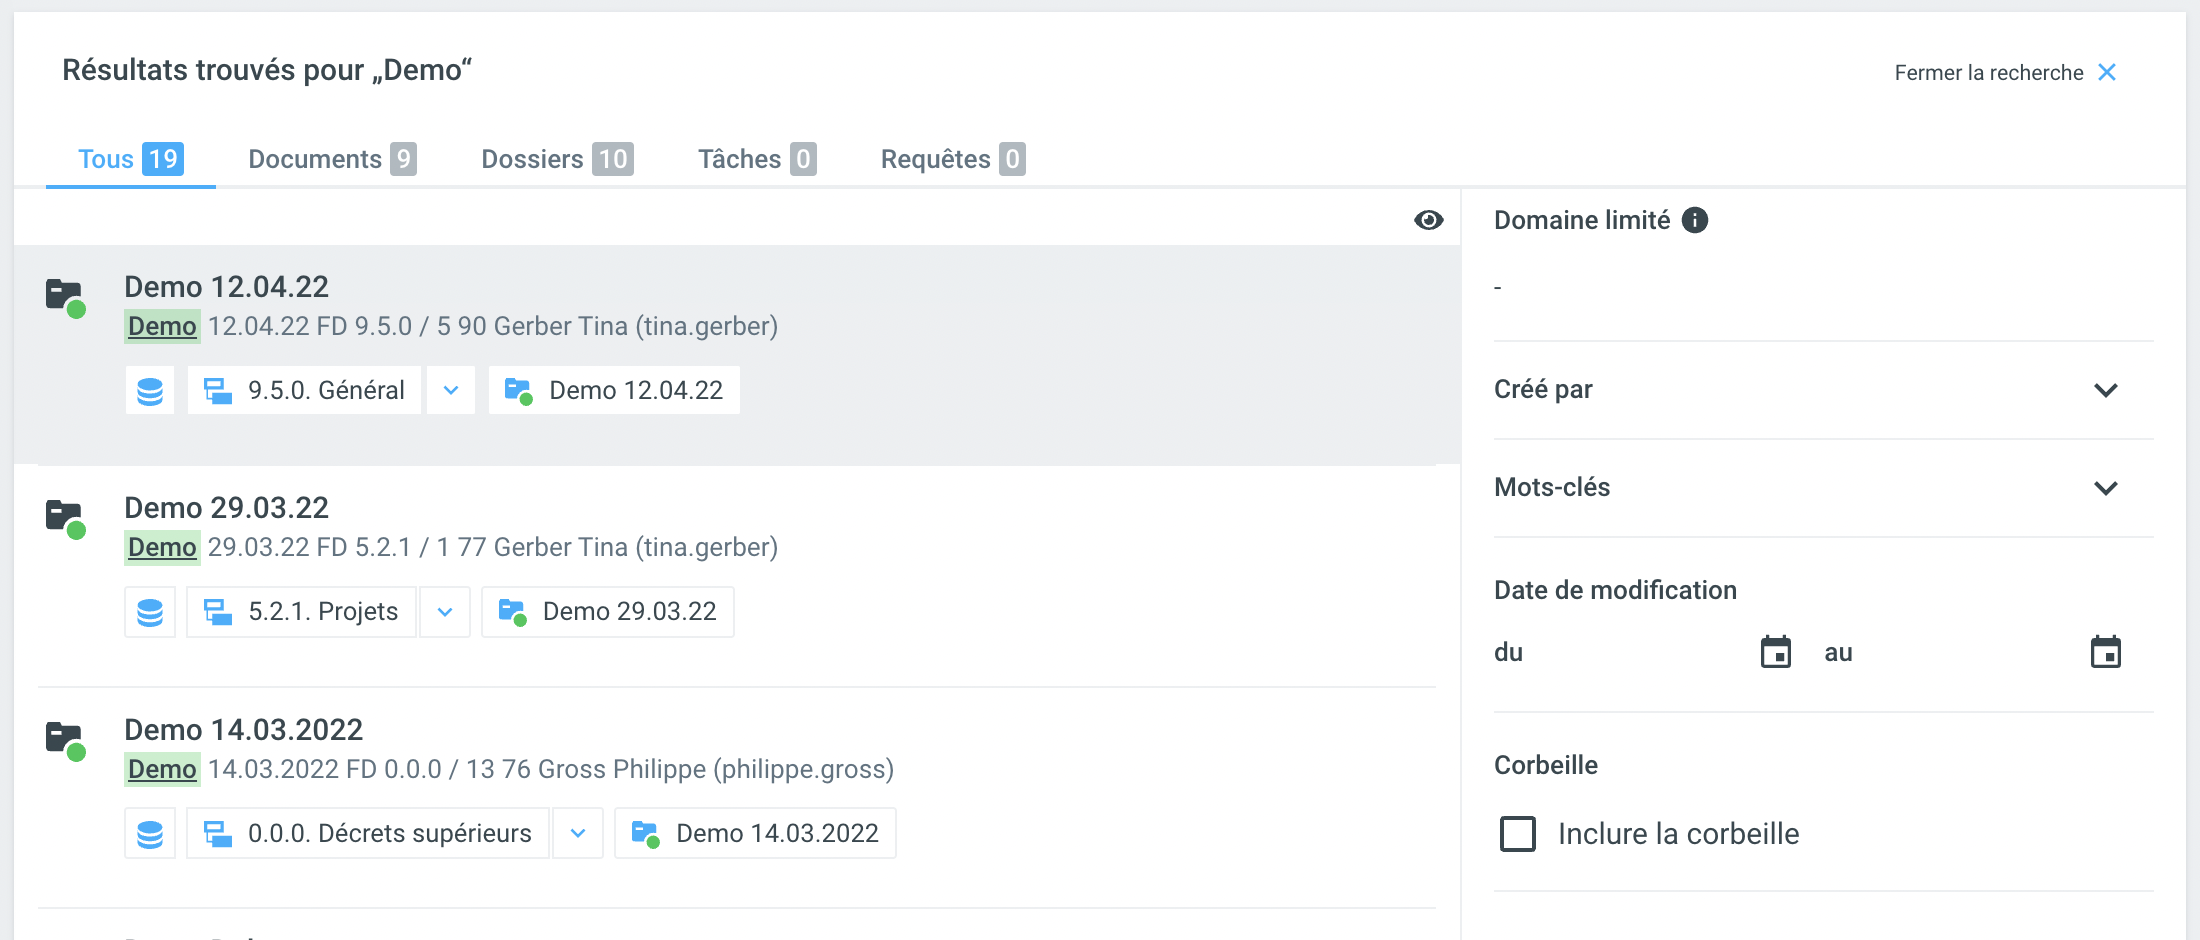Switch to the Dossiers tab
Image resolution: width=2200 pixels, height=940 pixels.
pos(557,159)
